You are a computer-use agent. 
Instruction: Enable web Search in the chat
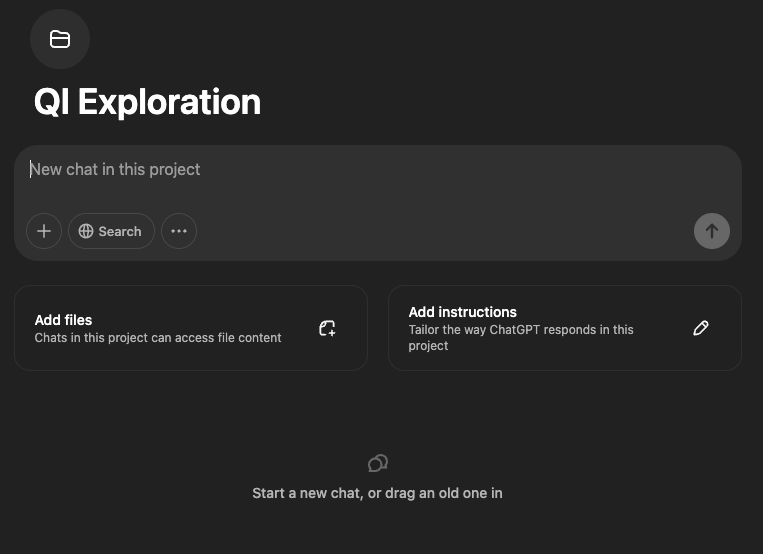pos(111,231)
